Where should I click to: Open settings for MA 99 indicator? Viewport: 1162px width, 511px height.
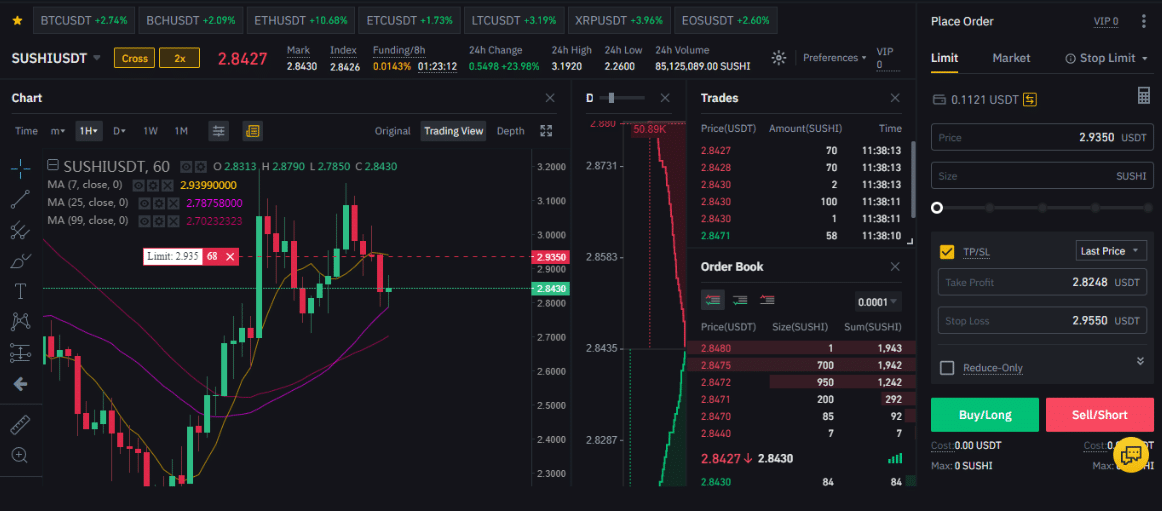pos(159,221)
